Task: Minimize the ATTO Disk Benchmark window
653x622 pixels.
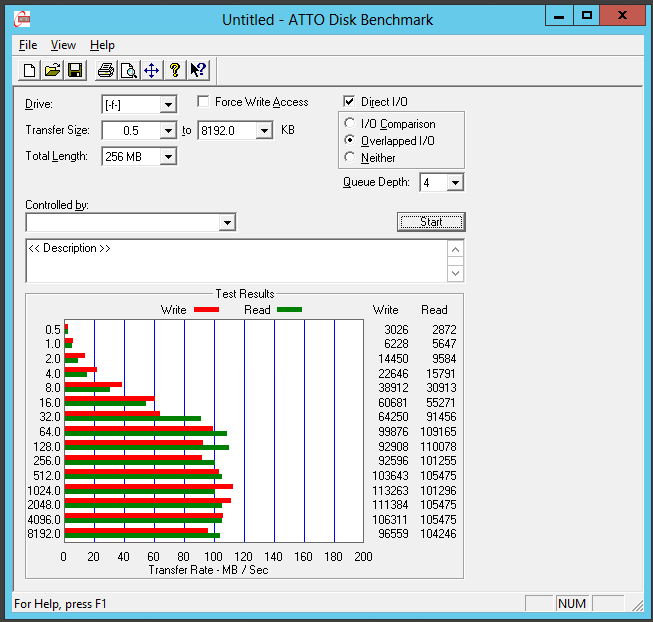Action: click(559, 16)
